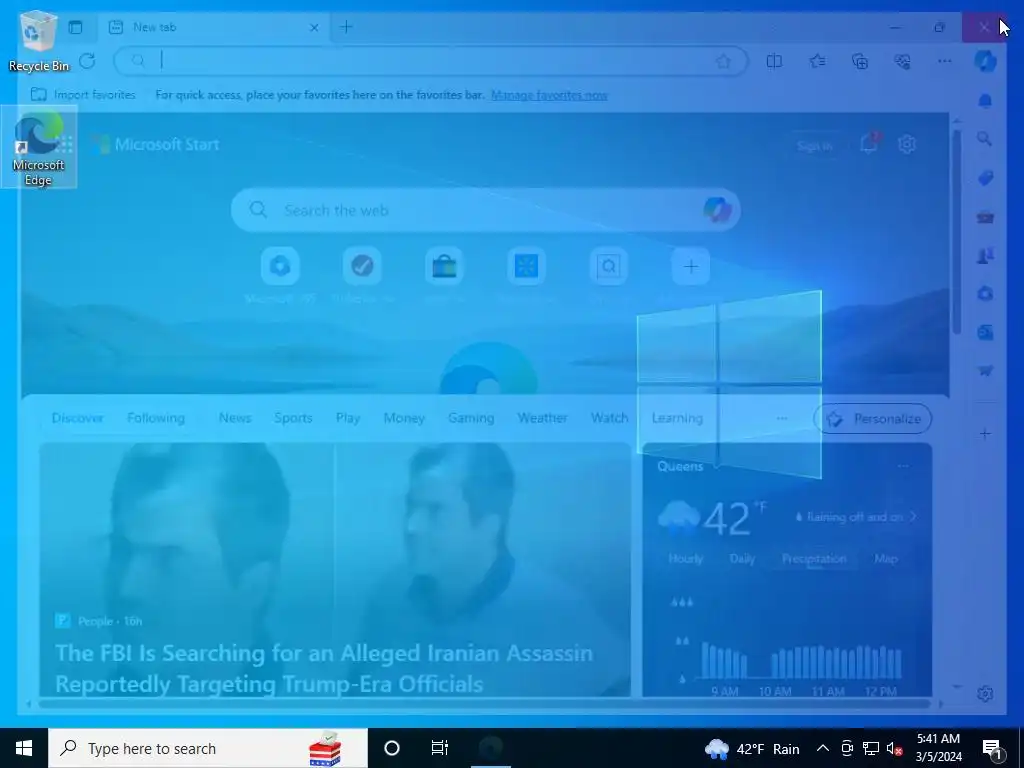
Task: Open the Favorites list icon
Action: point(817,61)
